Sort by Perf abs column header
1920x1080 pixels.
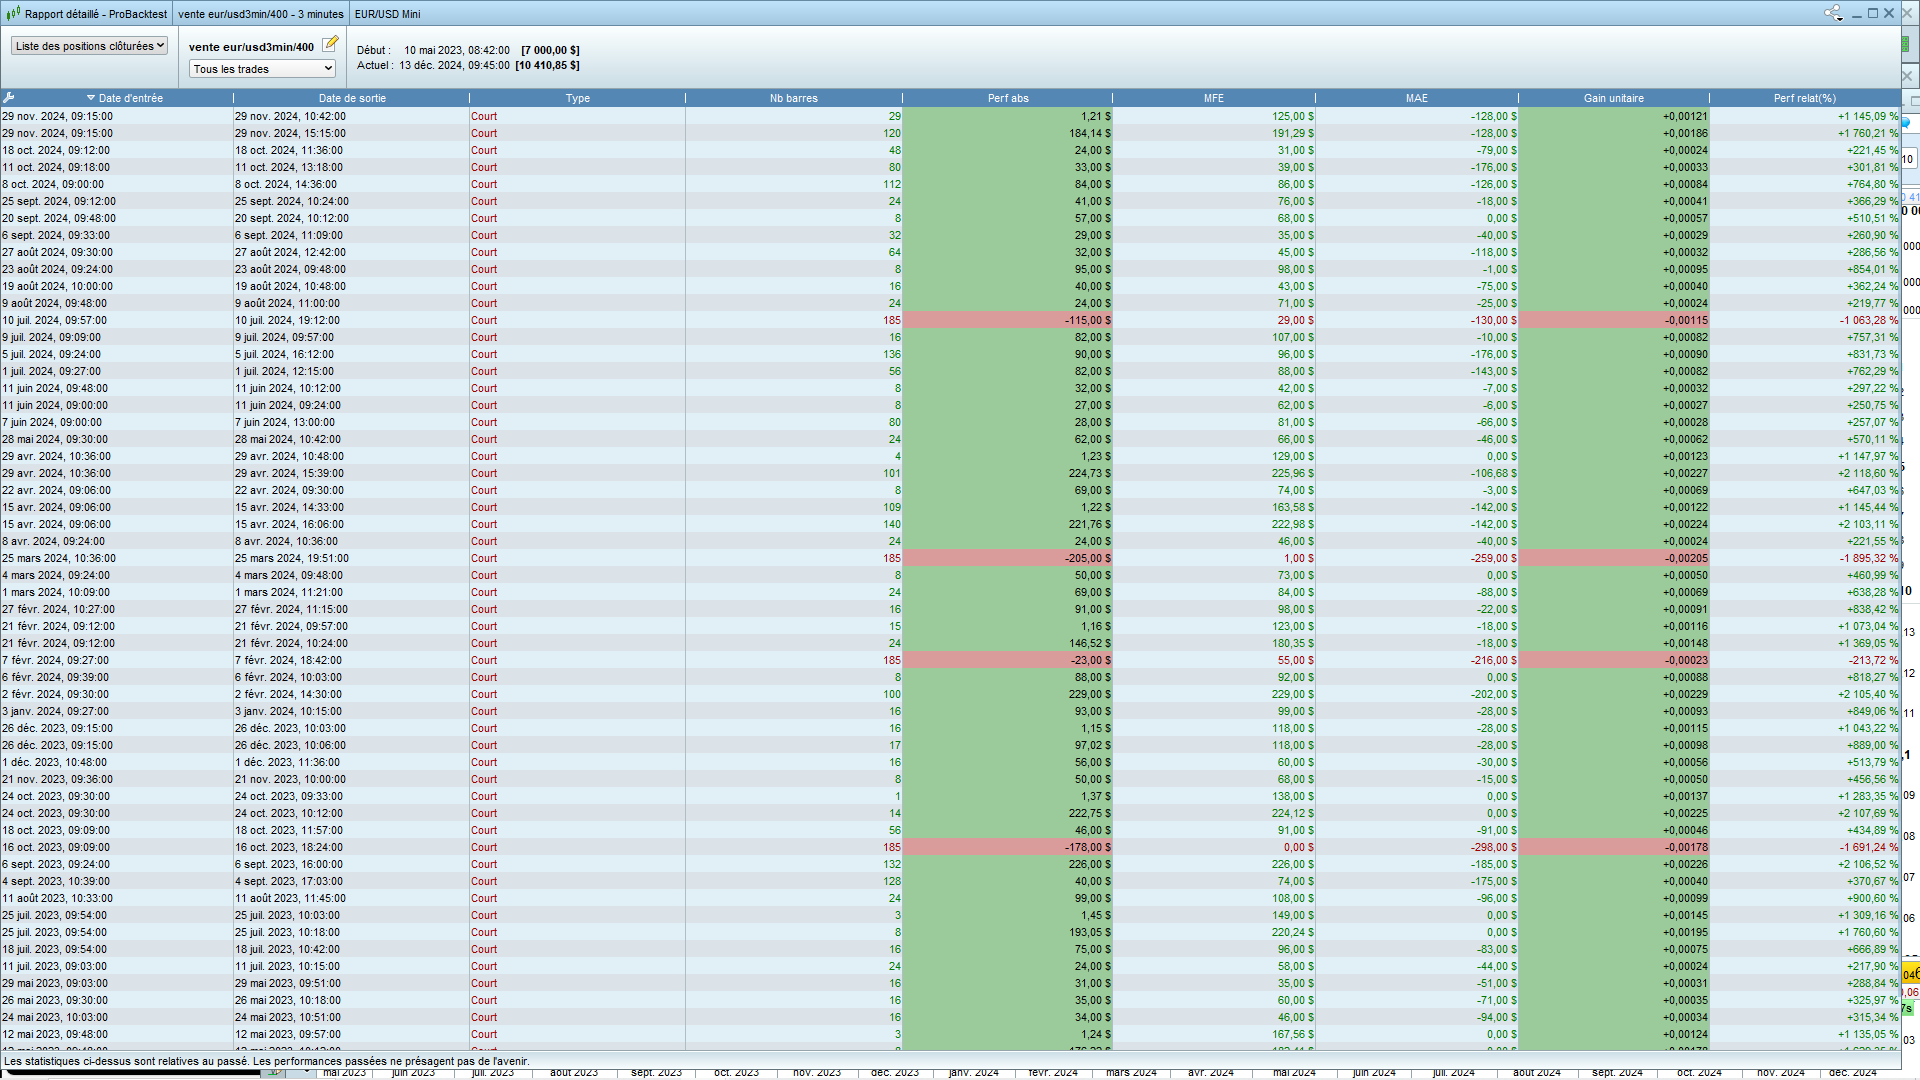click(1007, 98)
